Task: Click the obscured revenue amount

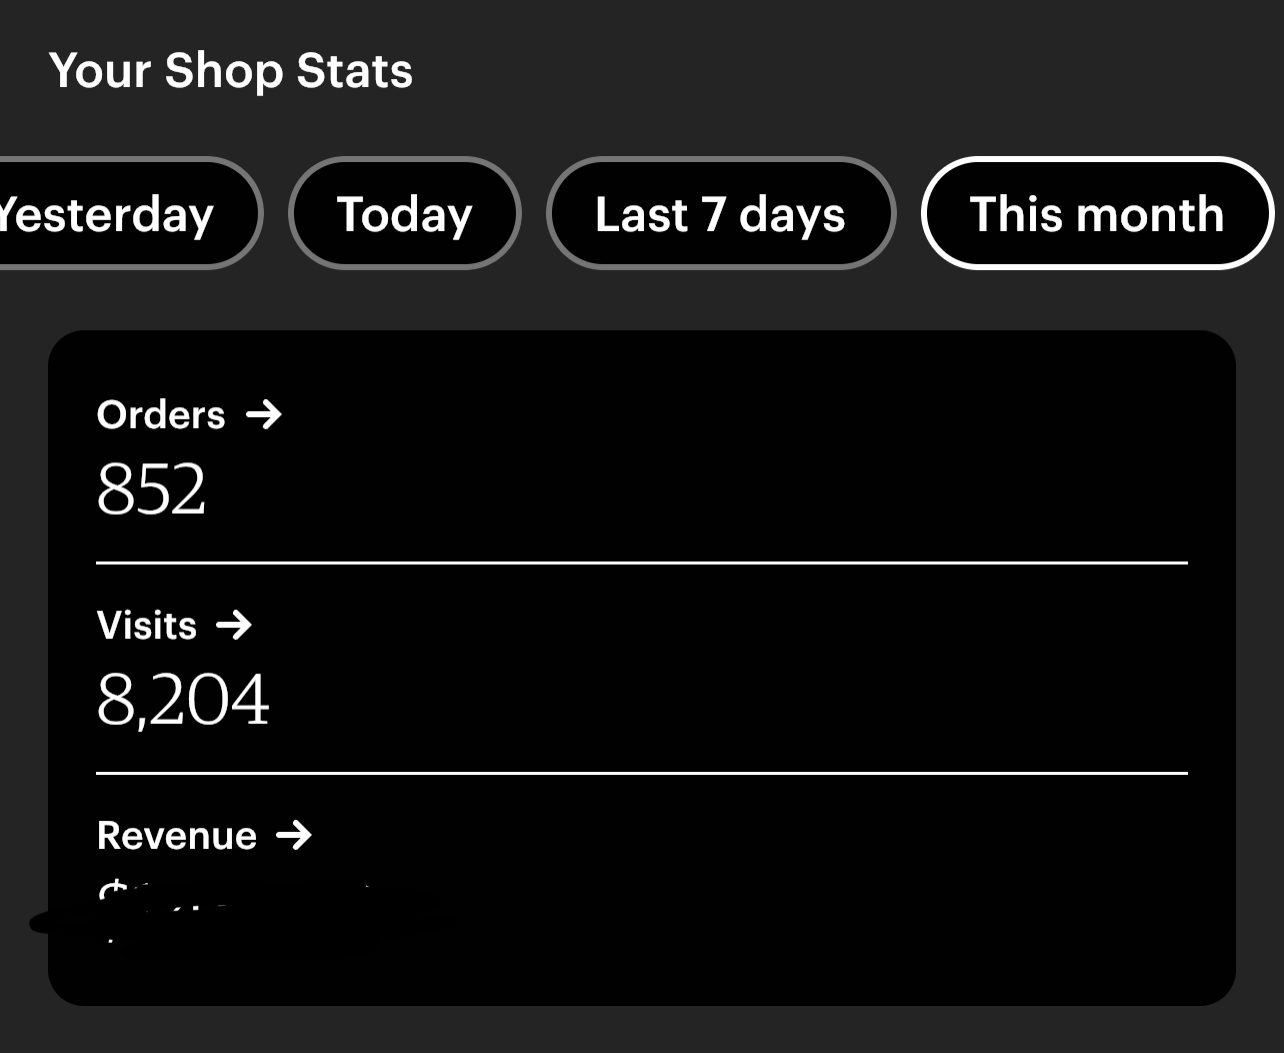Action: [x=240, y=910]
